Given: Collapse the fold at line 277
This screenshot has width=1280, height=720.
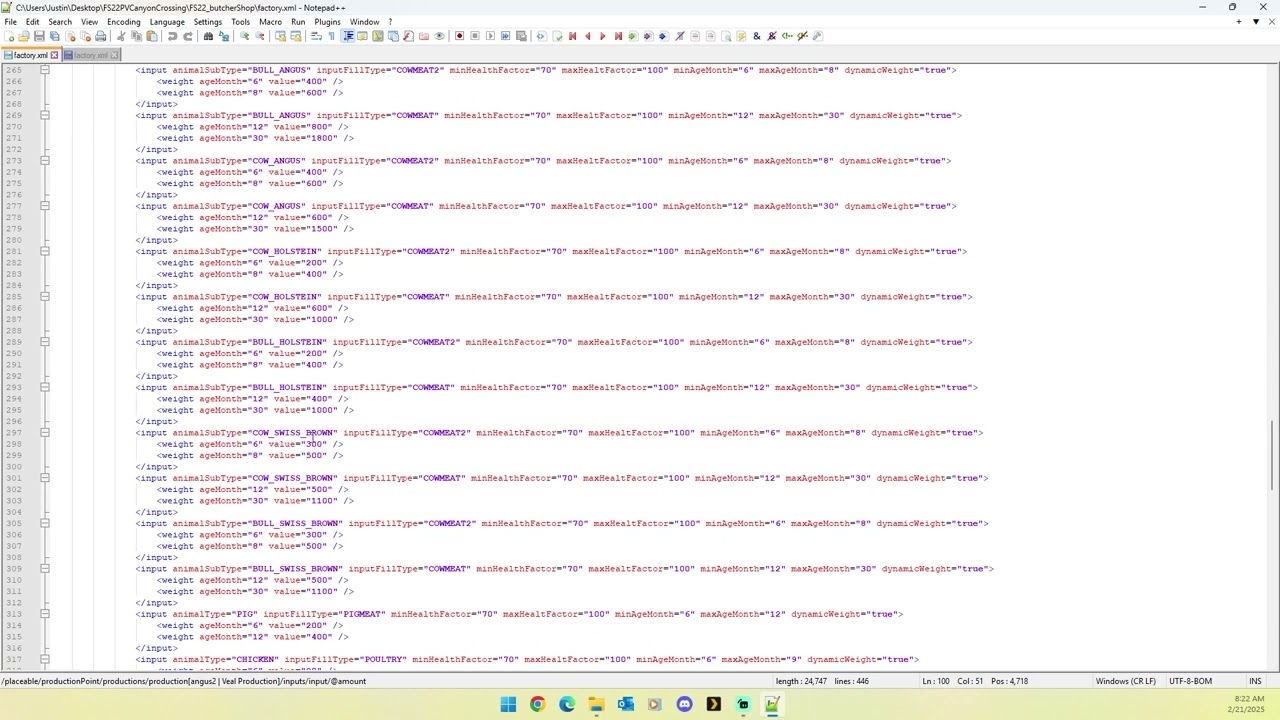Looking at the screenshot, I should tap(45, 206).
